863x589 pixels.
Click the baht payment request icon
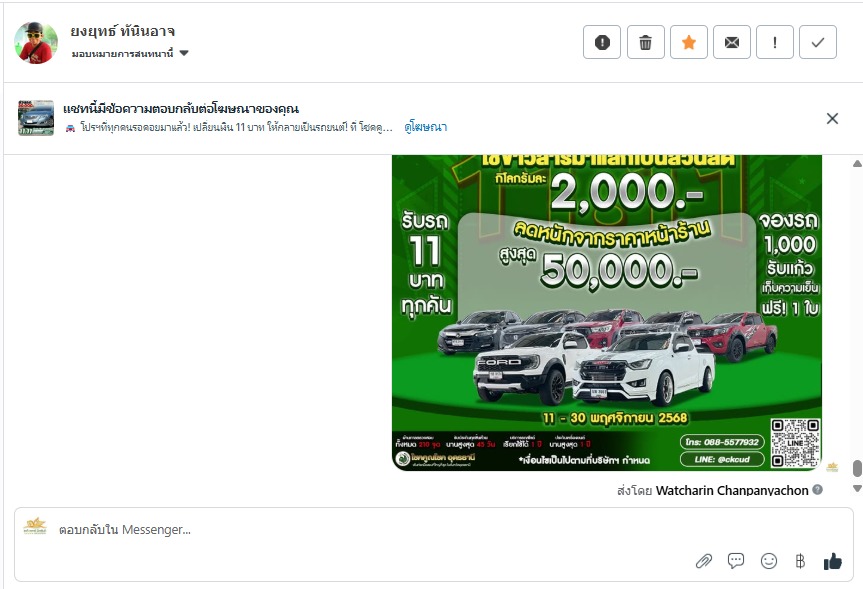click(800, 561)
